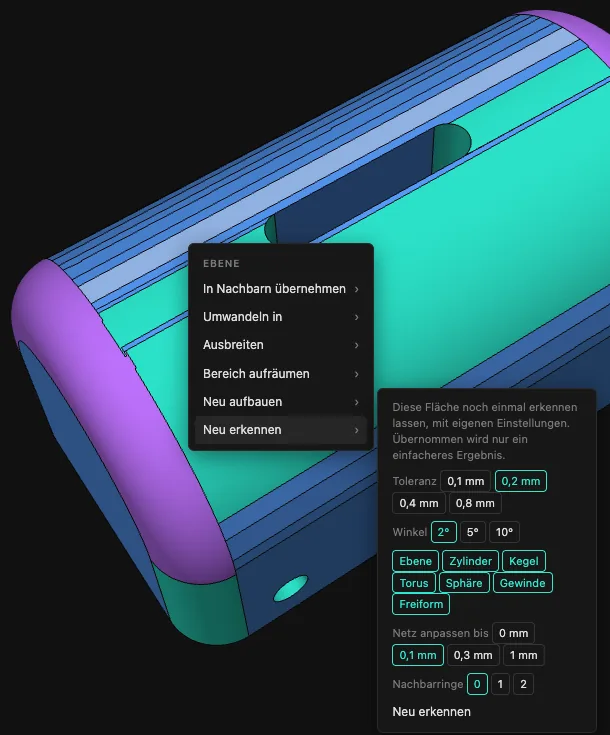Viewport: 610px width, 735px height.
Task: Set Winkel to 5°
Action: (x=473, y=532)
